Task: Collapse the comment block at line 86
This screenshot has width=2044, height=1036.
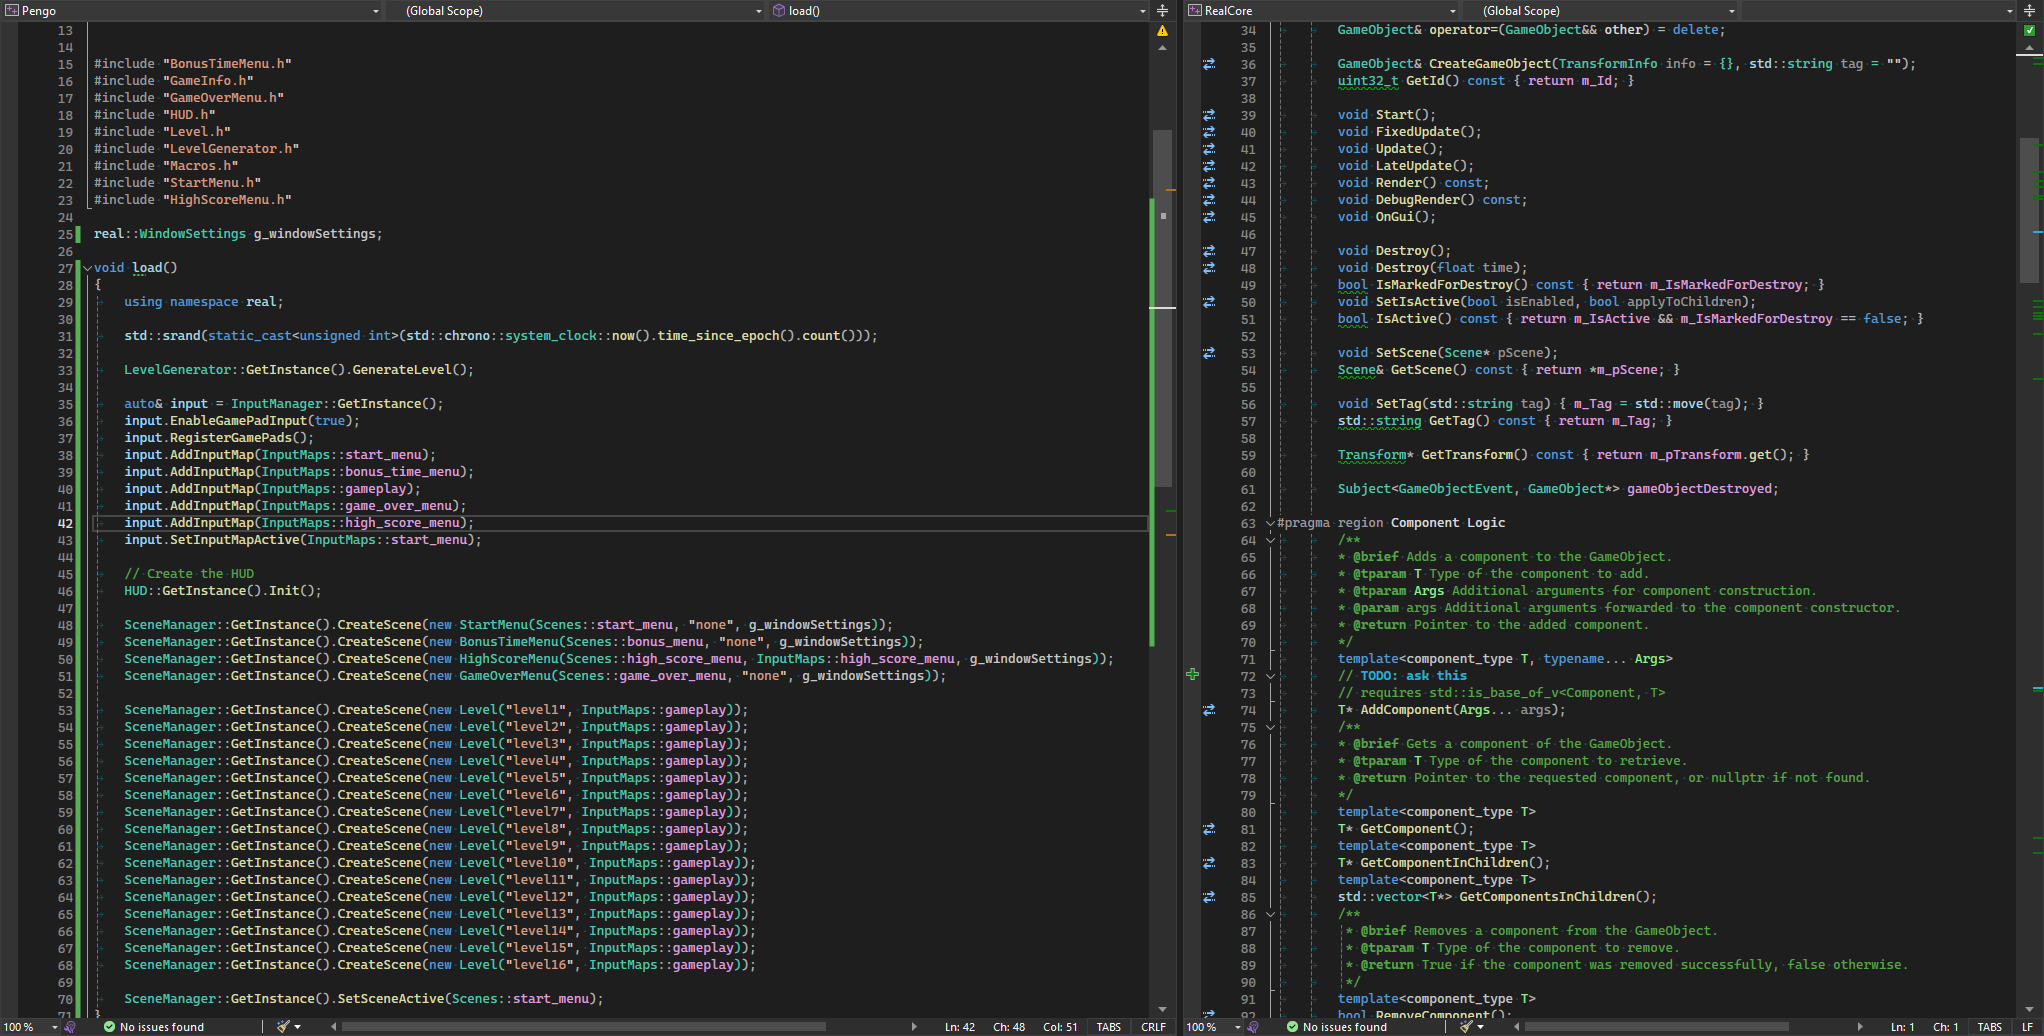Action: point(1270,914)
